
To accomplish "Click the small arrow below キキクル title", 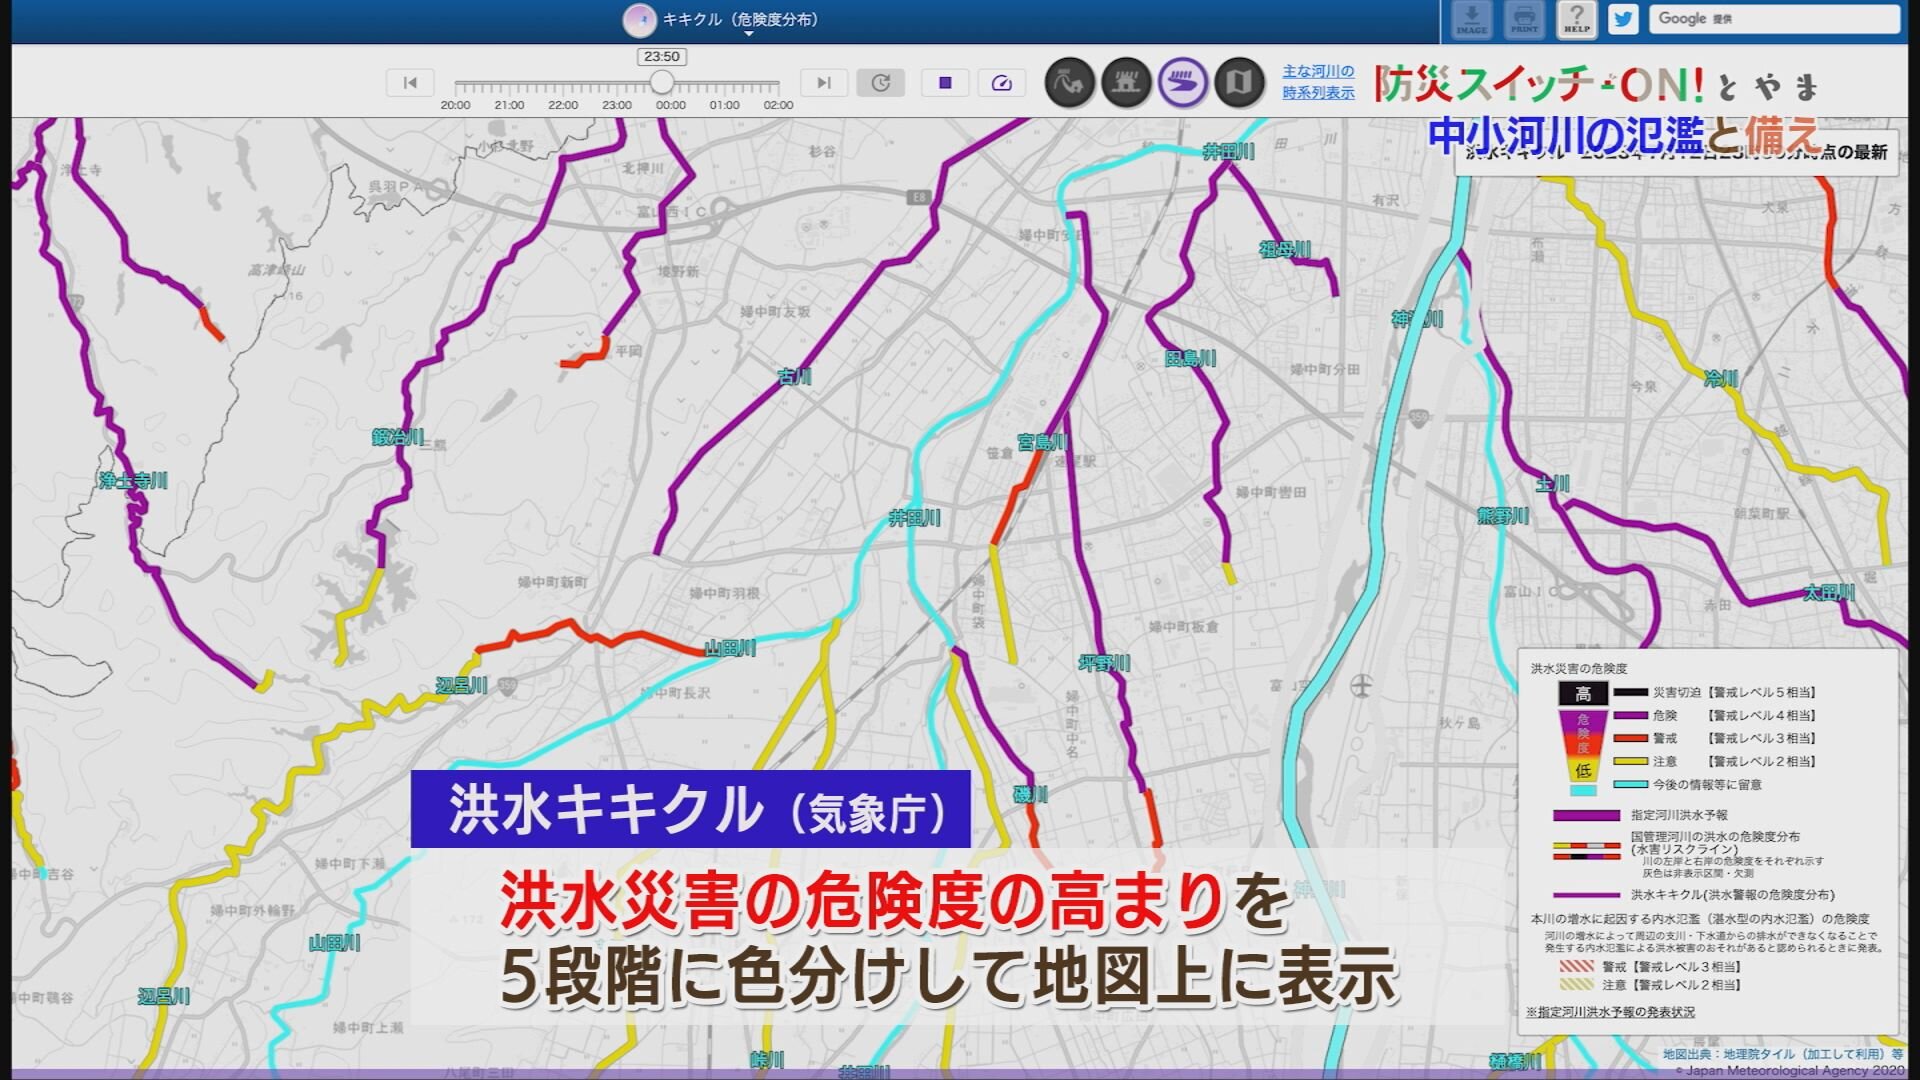I will click(748, 35).
